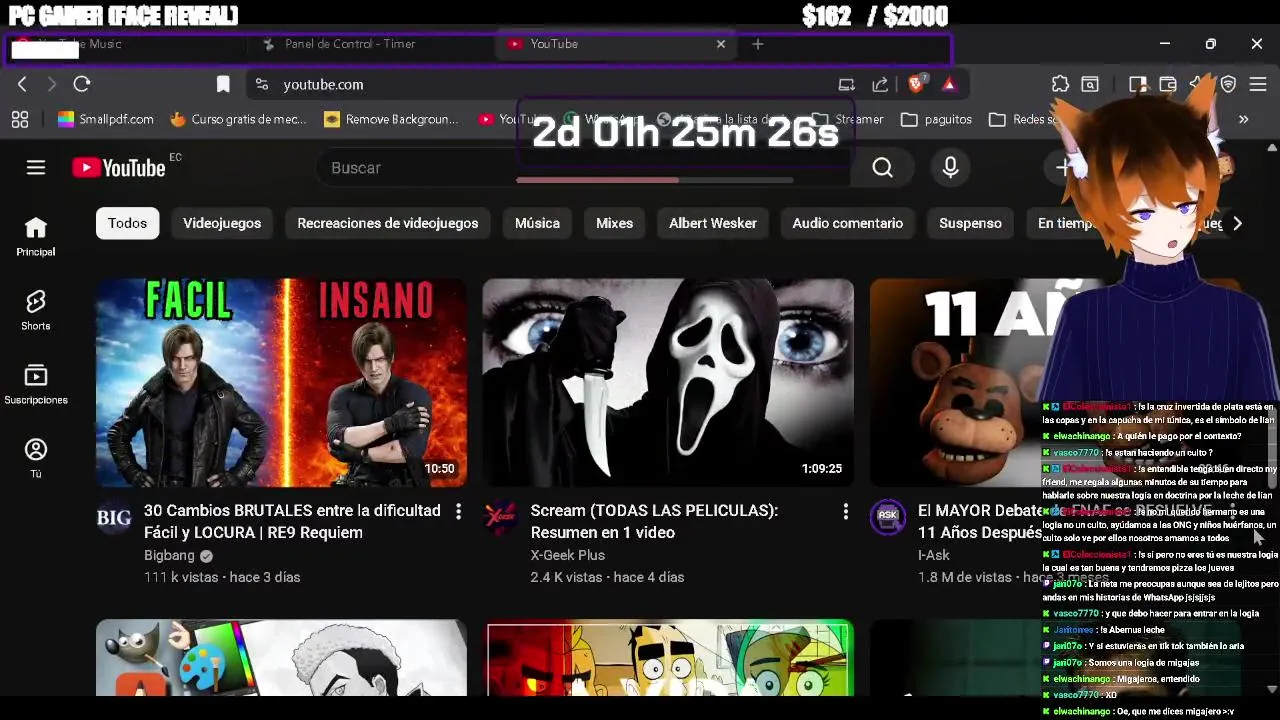The image size is (1280, 720).
Task: Switch to Panel de Control - Timer tab
Action: (x=350, y=44)
